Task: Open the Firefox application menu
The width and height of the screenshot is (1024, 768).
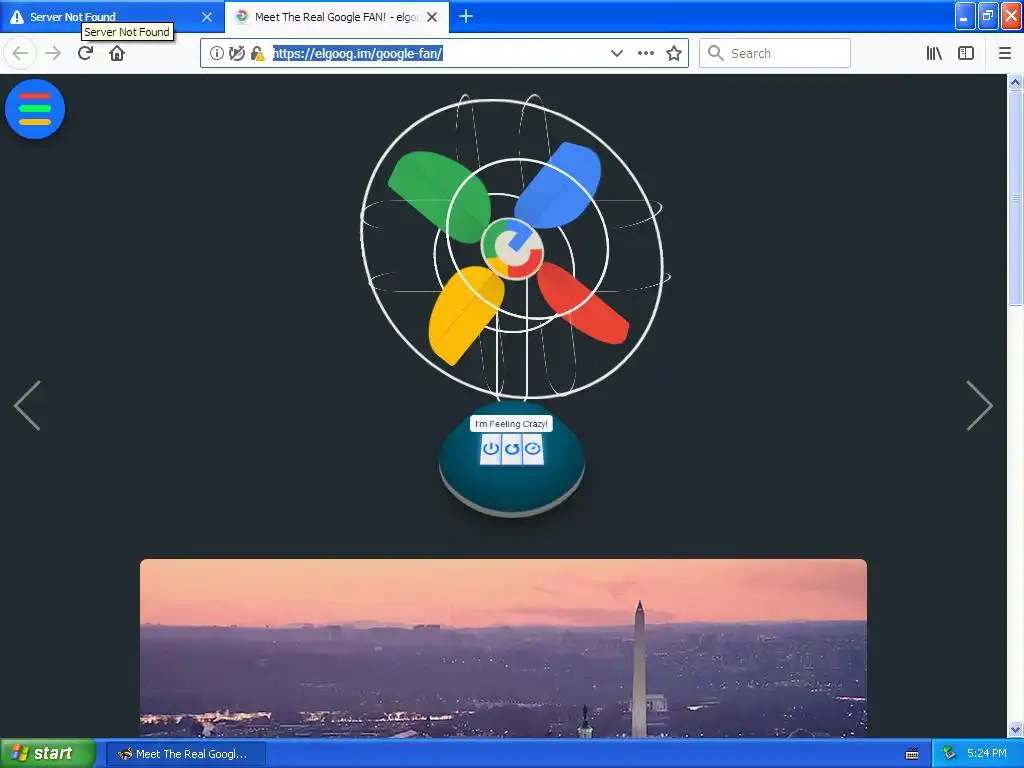Action: 1005,54
